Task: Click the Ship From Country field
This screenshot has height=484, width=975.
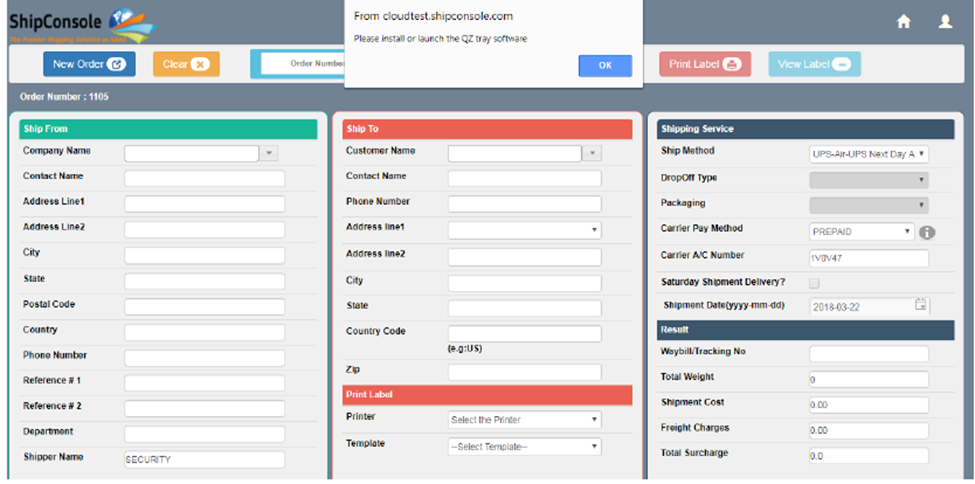Action: coord(205,332)
